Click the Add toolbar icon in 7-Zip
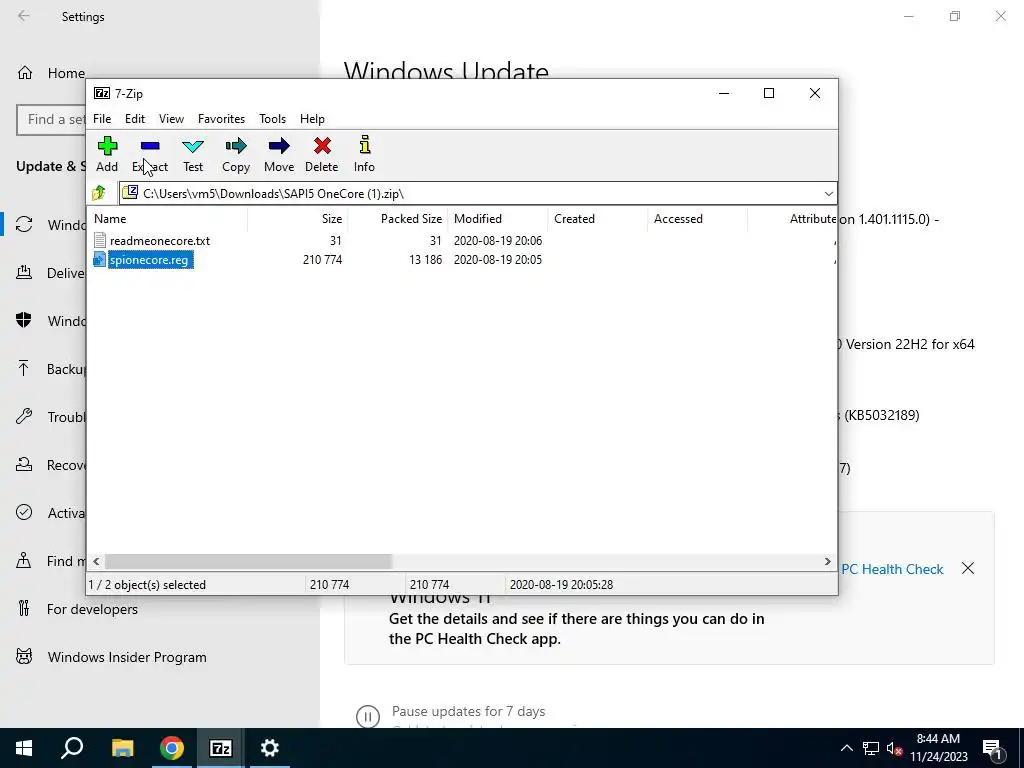This screenshot has height=768, width=1024. (x=107, y=146)
